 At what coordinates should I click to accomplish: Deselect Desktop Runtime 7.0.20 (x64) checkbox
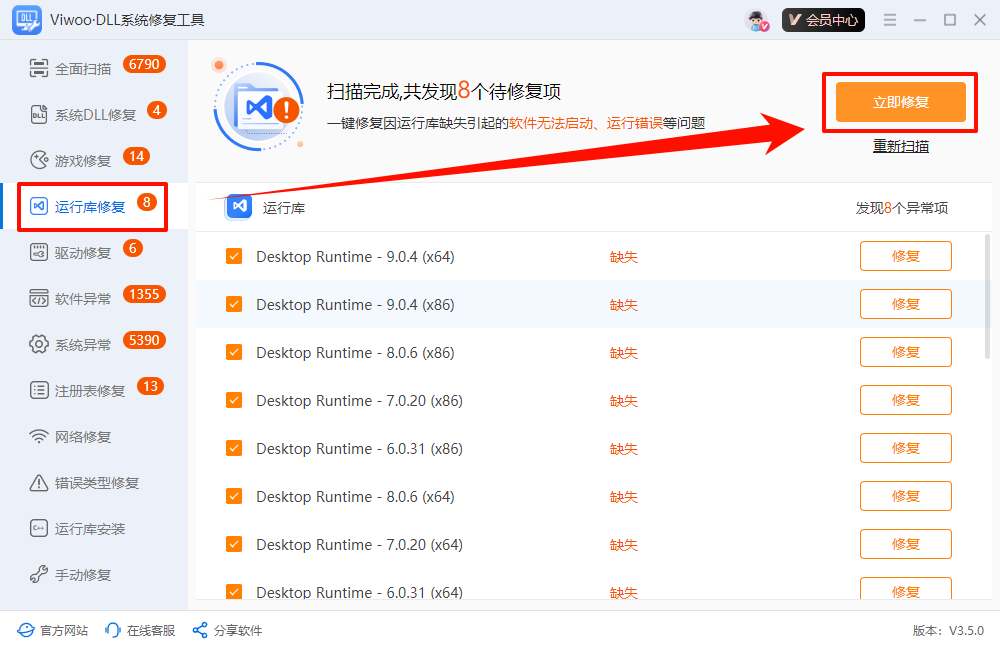click(x=234, y=544)
